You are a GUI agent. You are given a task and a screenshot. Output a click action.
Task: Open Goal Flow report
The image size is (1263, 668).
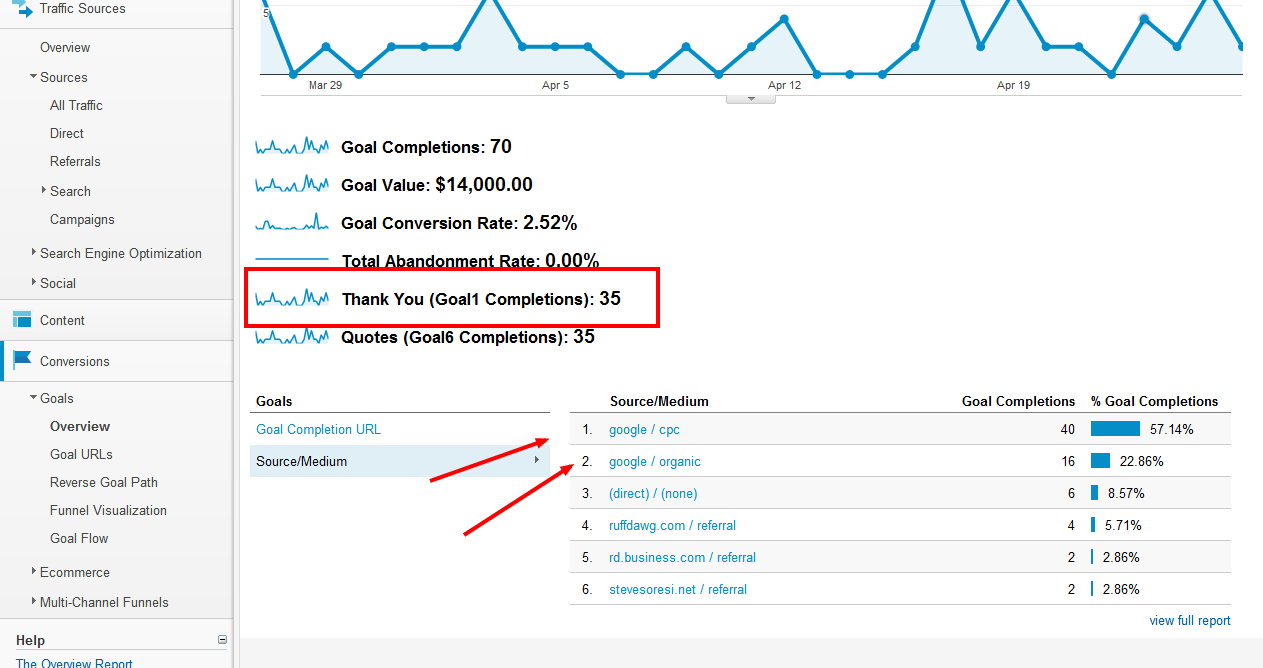(x=79, y=538)
